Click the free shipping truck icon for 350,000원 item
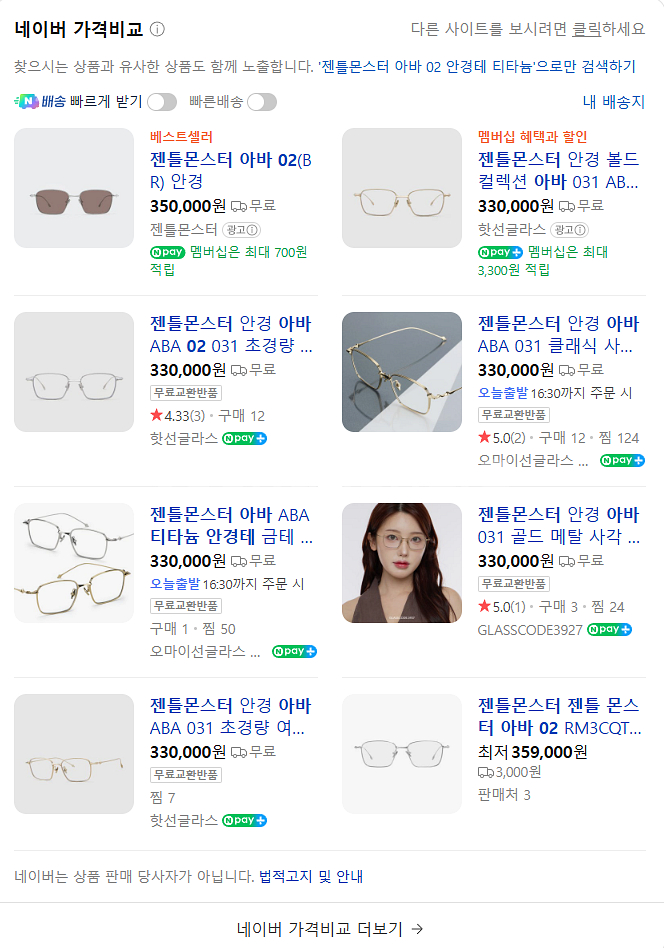 tap(239, 206)
